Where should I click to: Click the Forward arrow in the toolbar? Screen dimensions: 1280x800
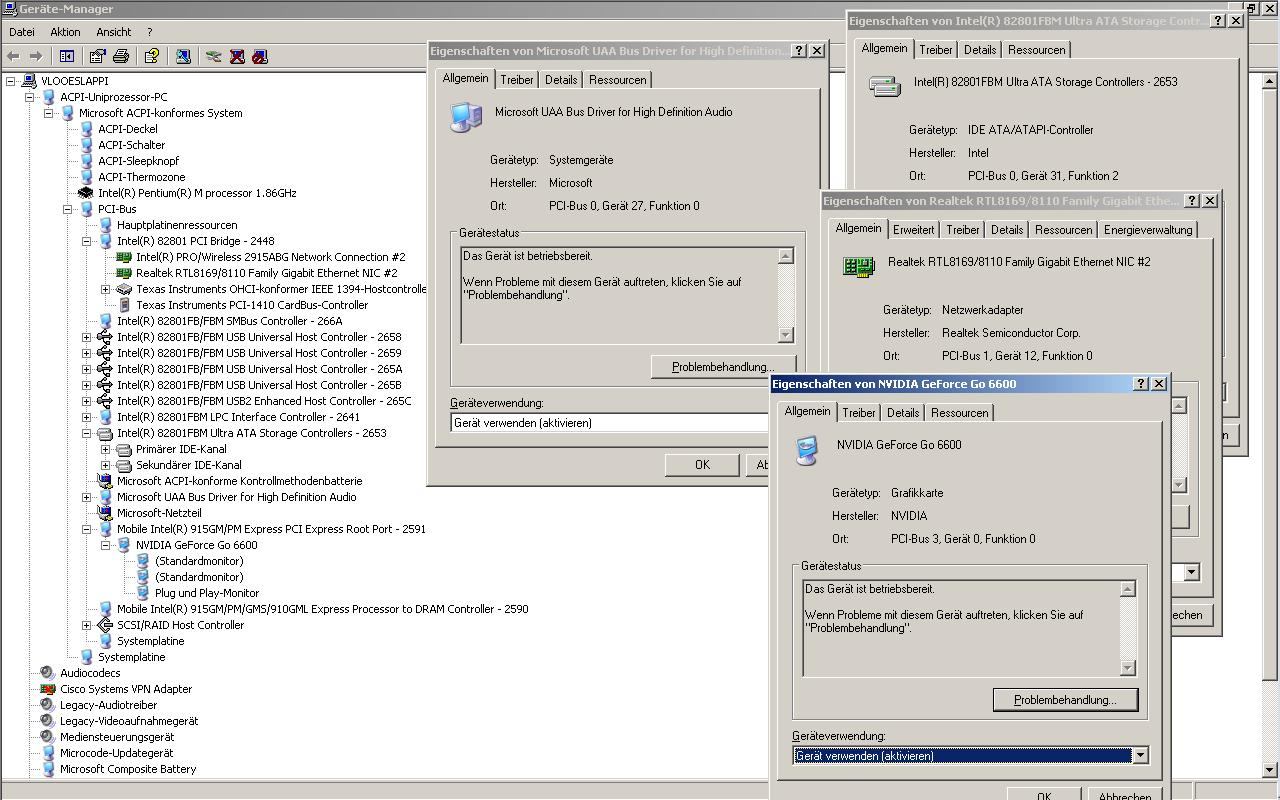click(x=36, y=57)
